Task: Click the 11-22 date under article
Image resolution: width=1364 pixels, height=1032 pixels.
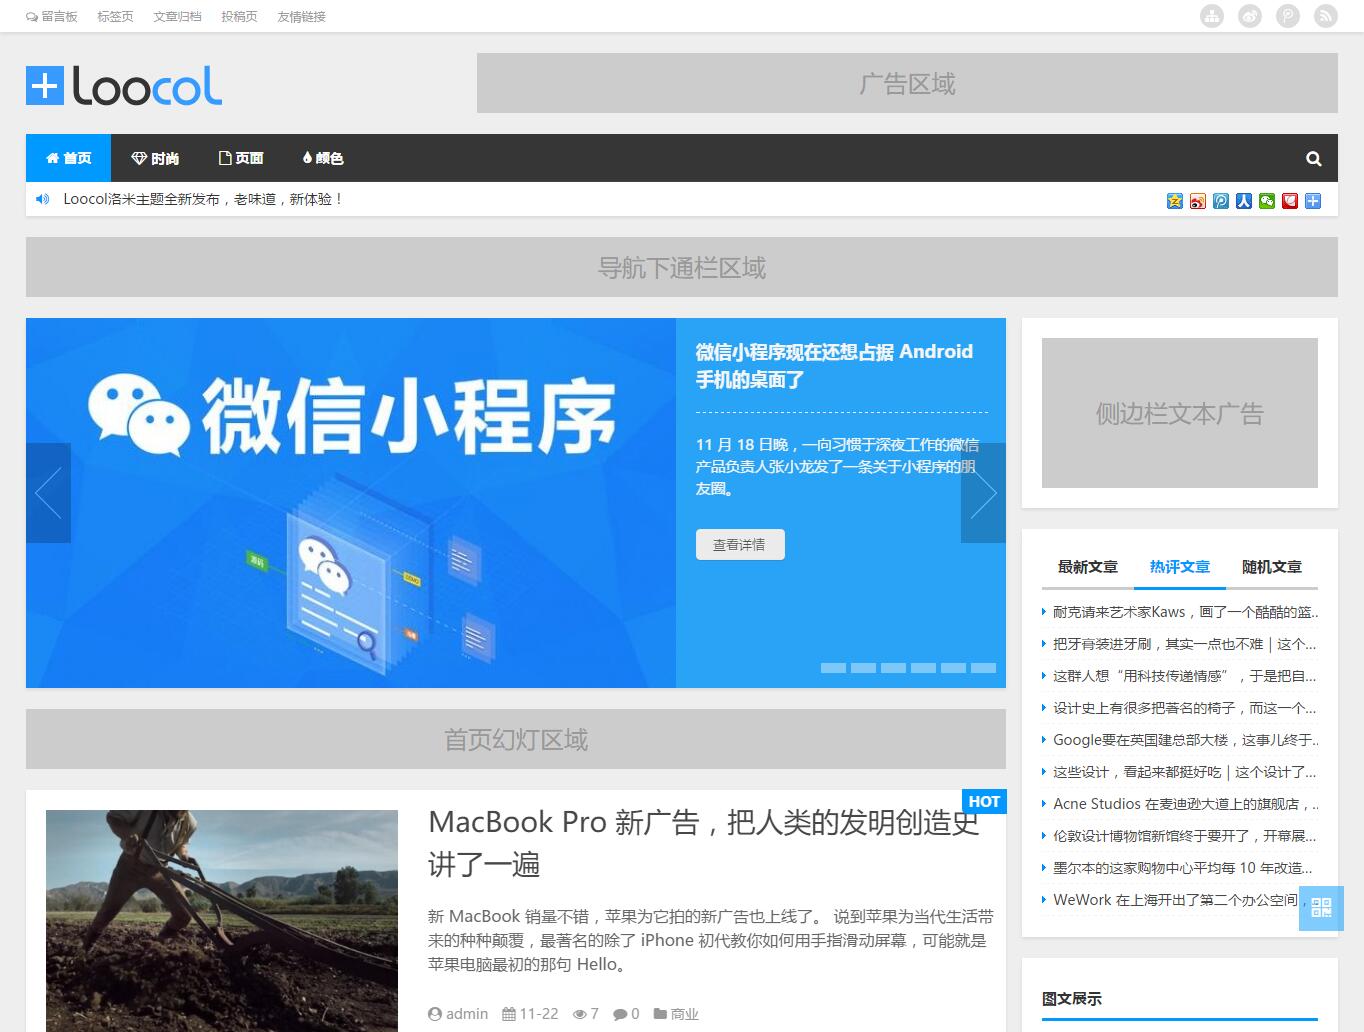Action: 539,1014
